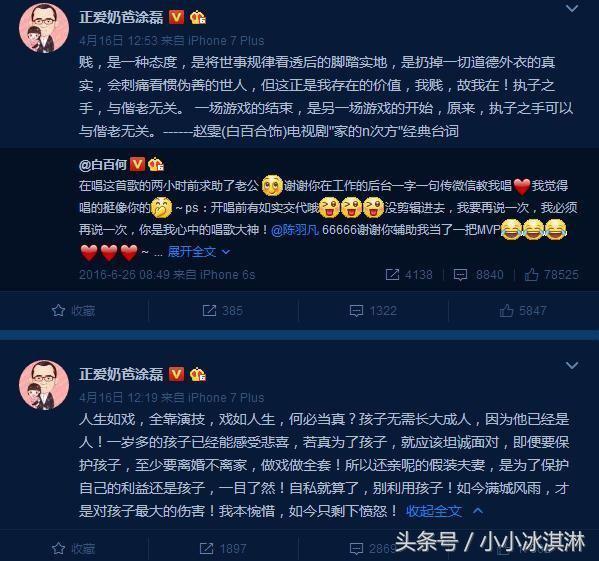
Task: Open comments showing 1322 on first post
Action: coord(373,310)
